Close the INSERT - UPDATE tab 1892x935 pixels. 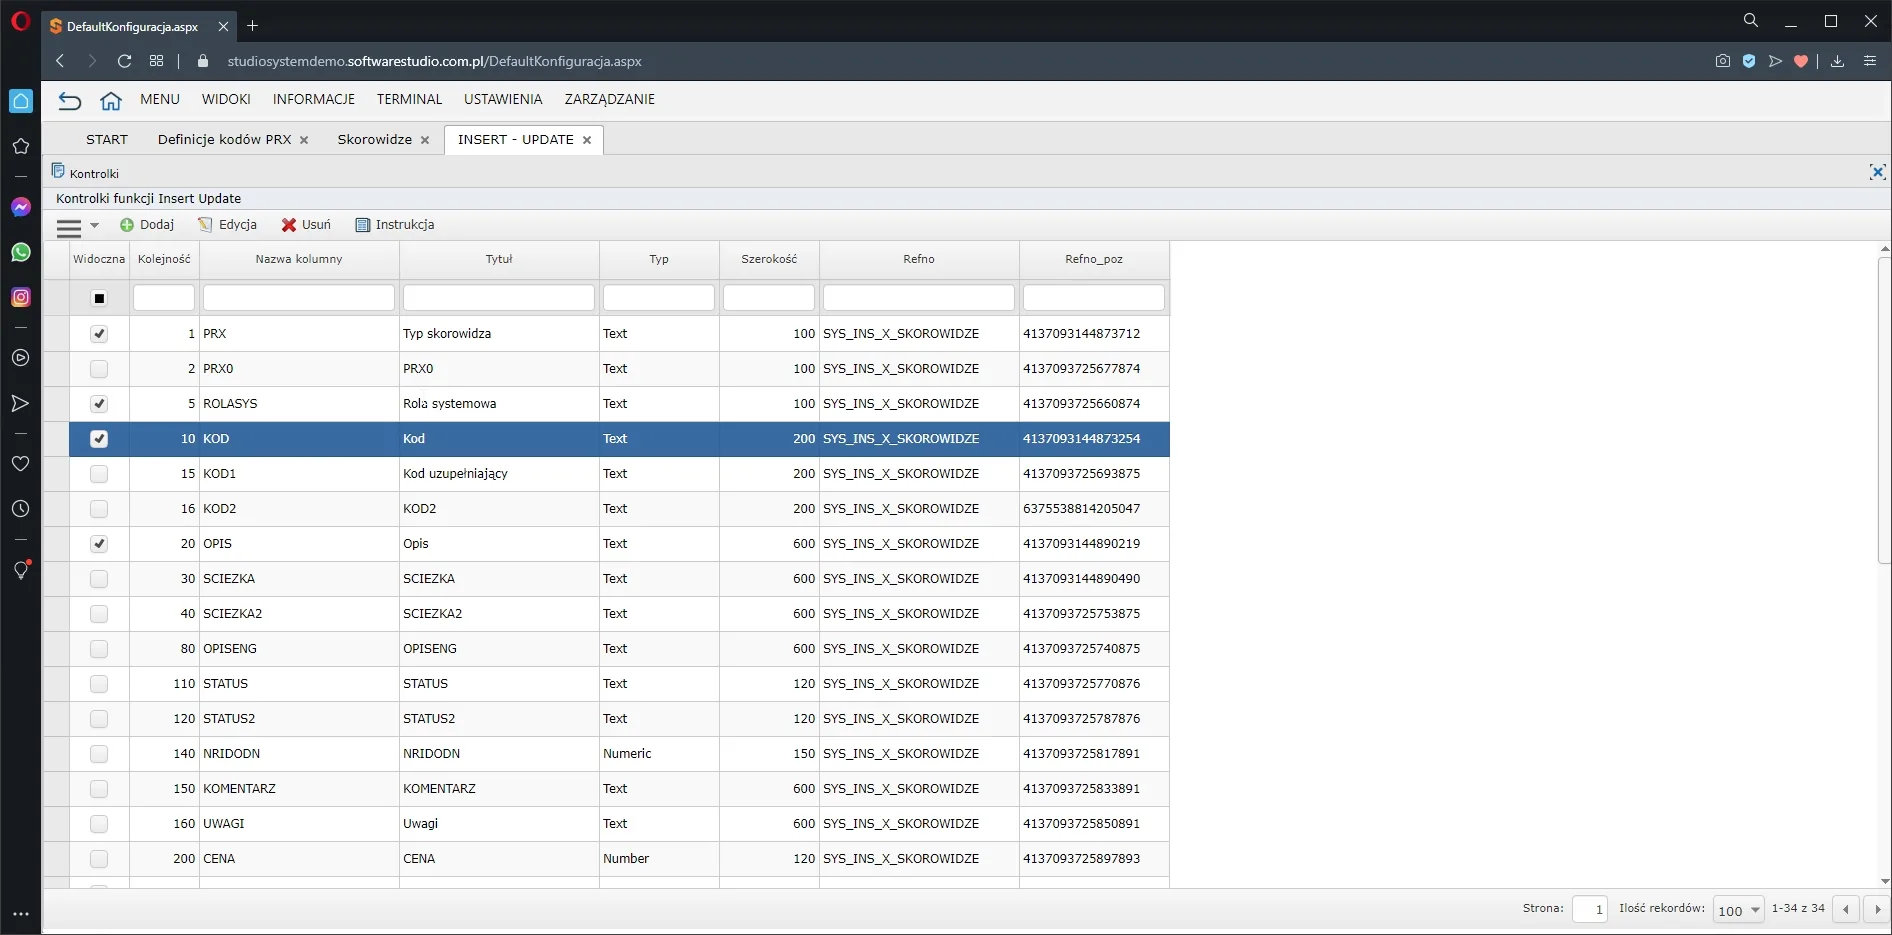click(587, 140)
